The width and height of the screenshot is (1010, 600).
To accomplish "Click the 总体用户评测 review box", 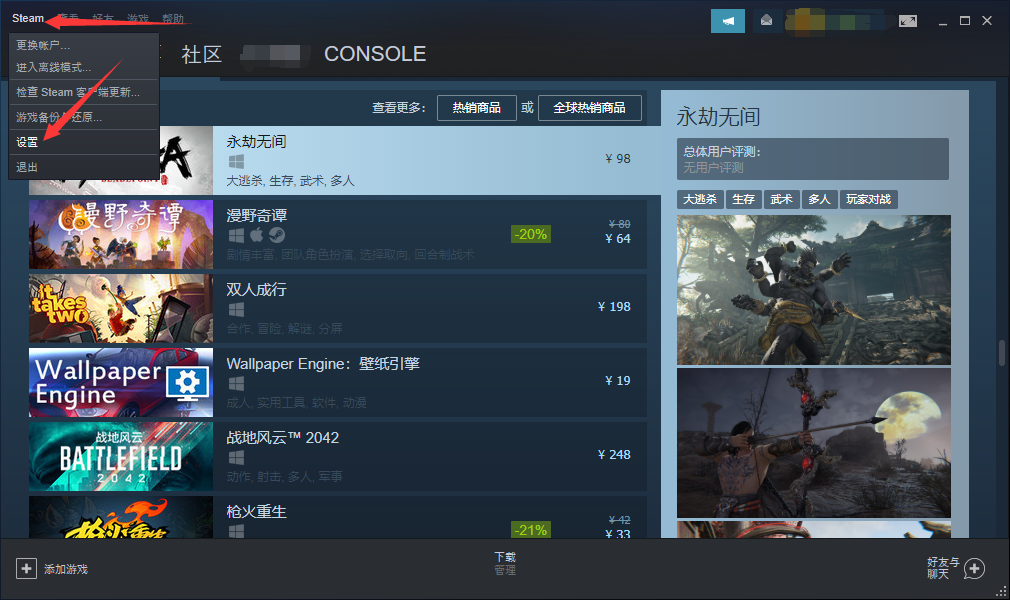I will (813, 159).
